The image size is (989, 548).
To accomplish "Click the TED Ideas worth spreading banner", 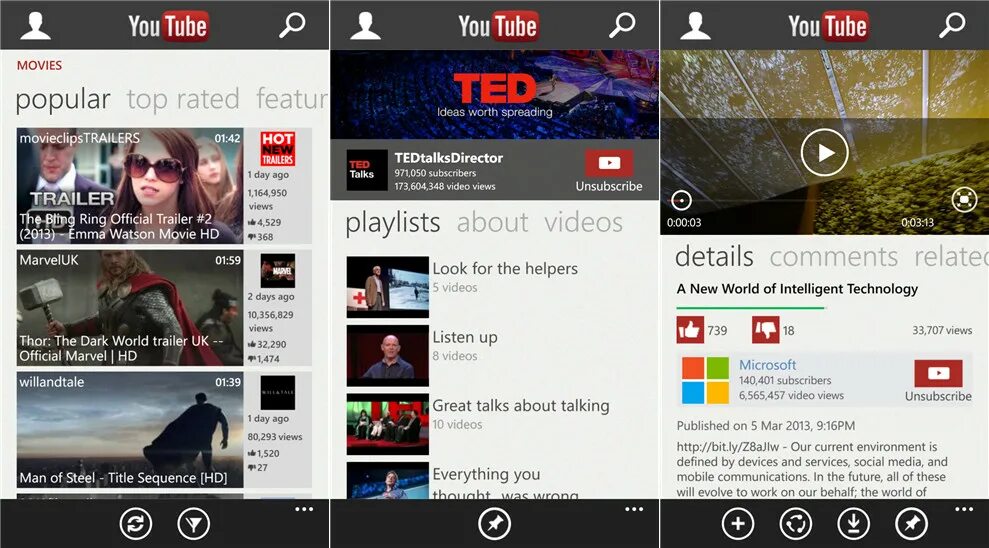I will coord(494,95).
